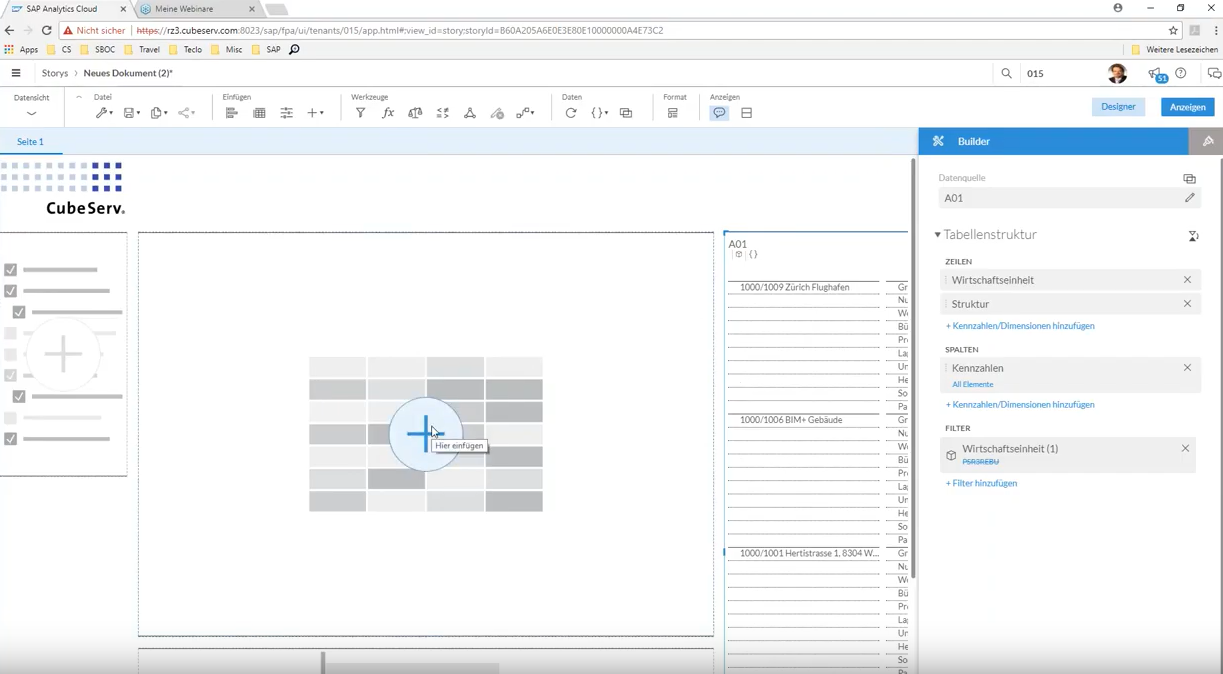Viewport: 1223px width, 674px height.
Task: Open the curly-brace calculations dropdown arrow
Action: point(607,113)
